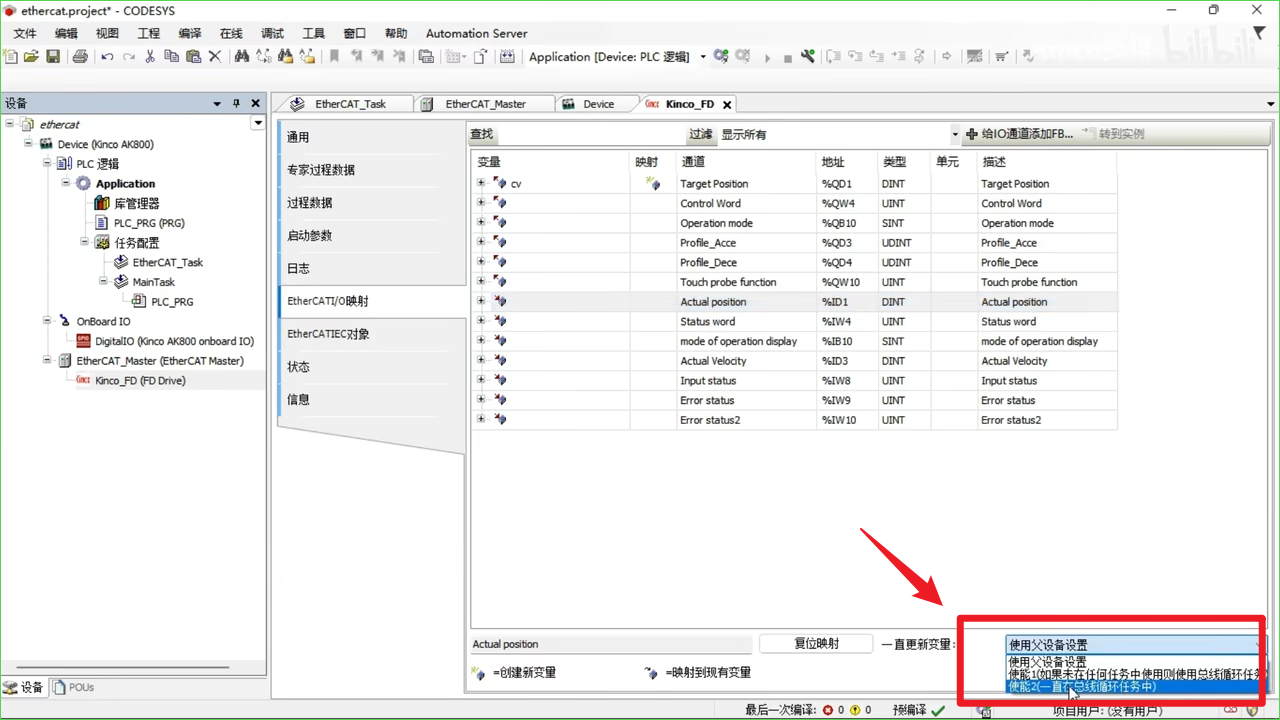Open the Application device selector dropdown arrow
The height and width of the screenshot is (720, 1280).
tap(703, 57)
